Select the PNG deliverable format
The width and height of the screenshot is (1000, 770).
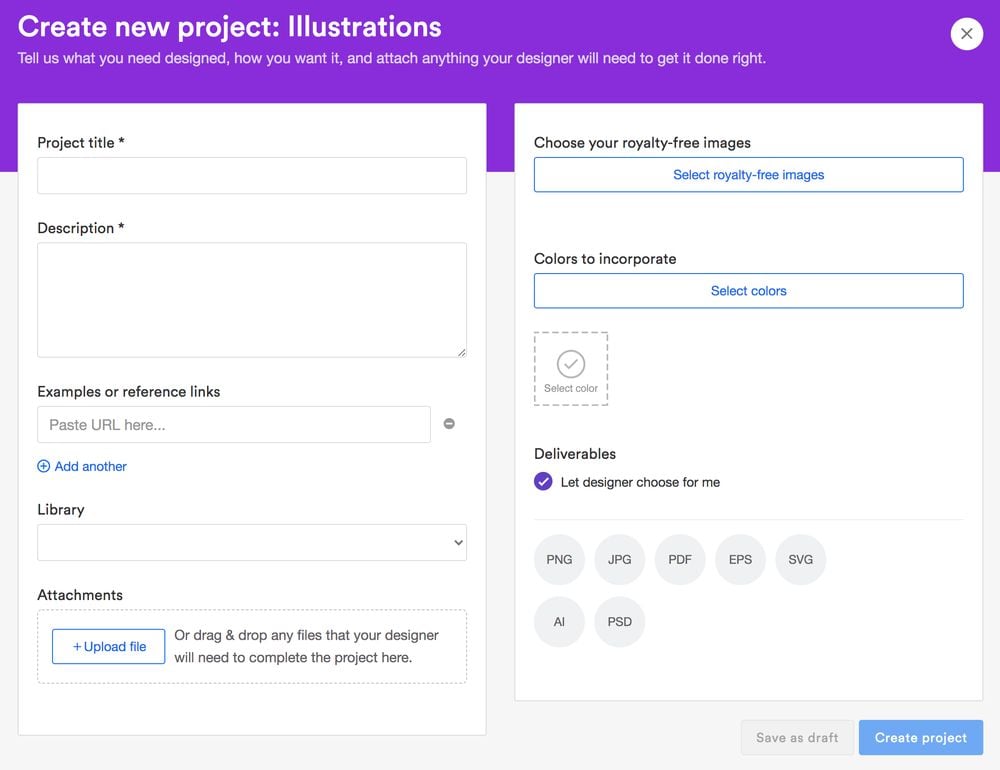[x=559, y=559]
